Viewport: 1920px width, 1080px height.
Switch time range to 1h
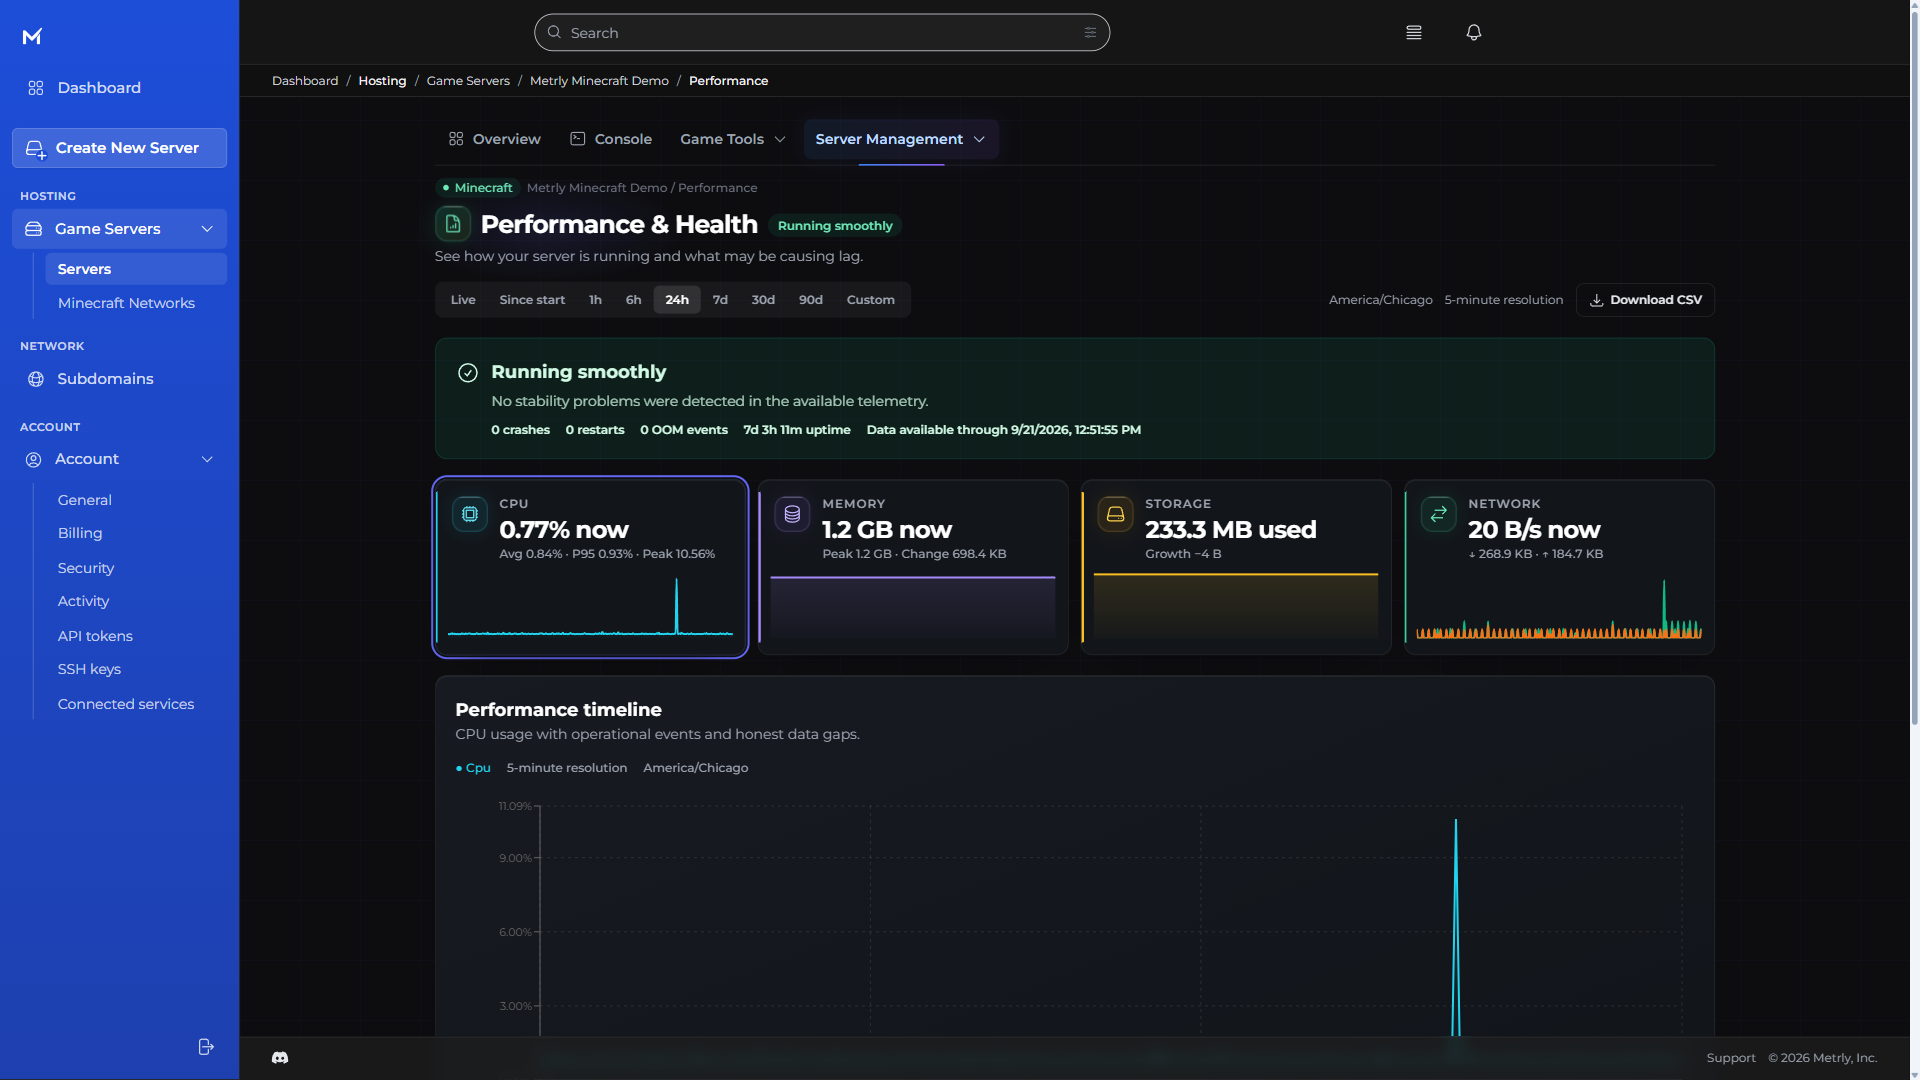click(x=595, y=300)
